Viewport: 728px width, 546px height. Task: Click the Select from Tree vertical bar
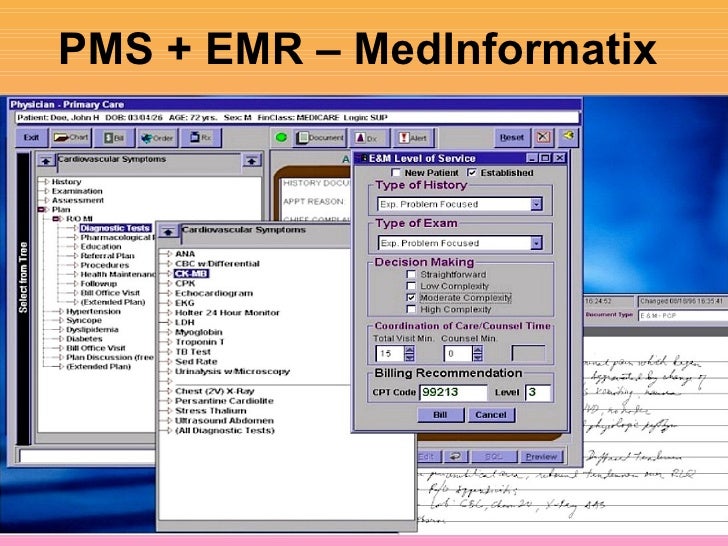point(23,298)
